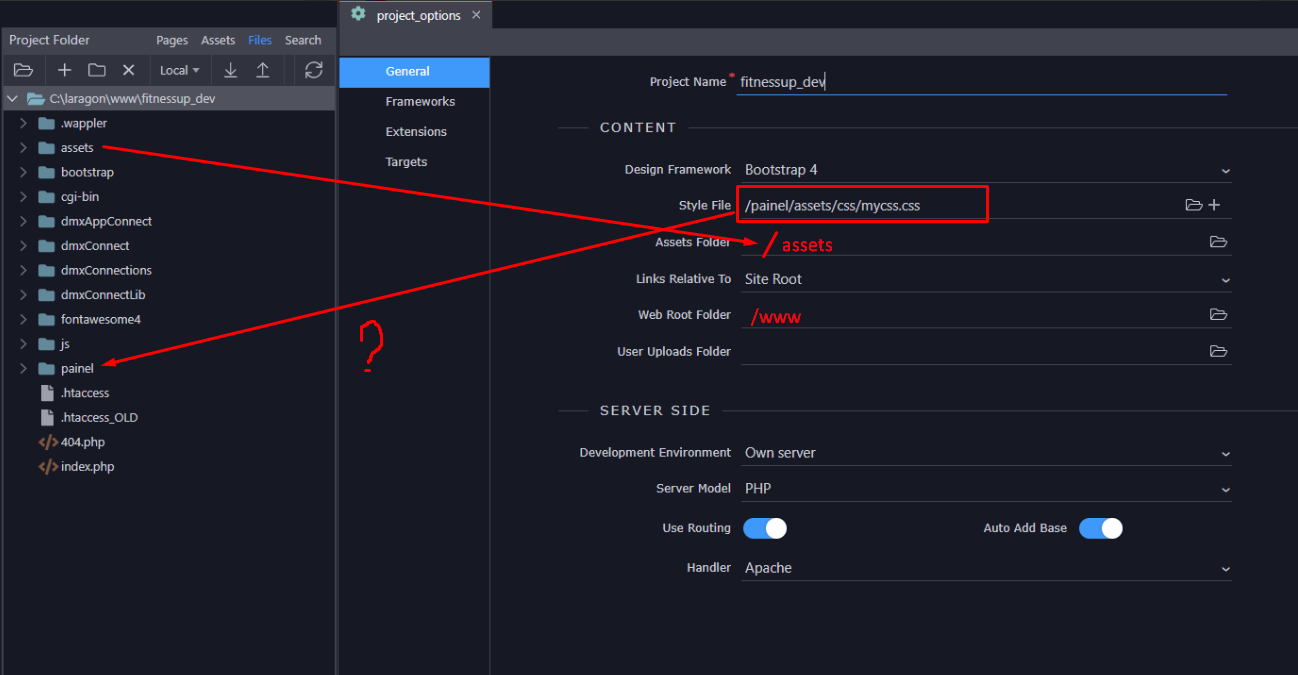
Task: Click the Project Name input field
Action: click(980, 83)
